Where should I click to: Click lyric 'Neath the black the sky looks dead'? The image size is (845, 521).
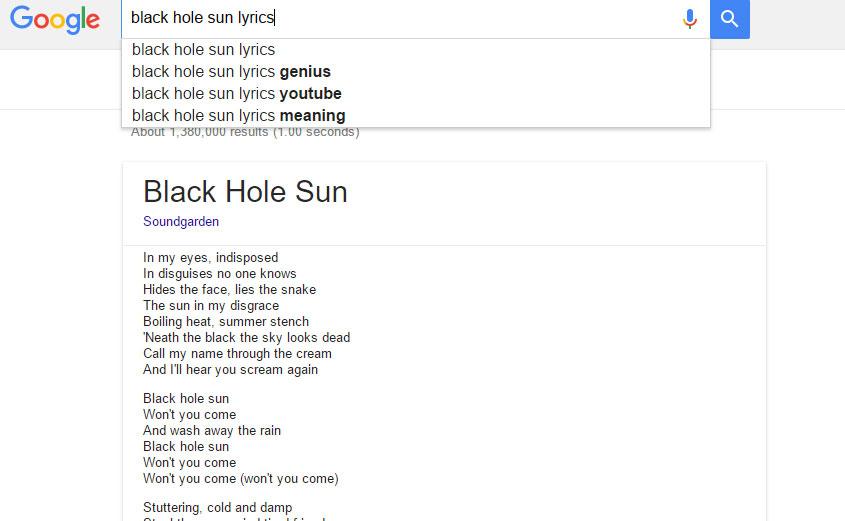(247, 338)
